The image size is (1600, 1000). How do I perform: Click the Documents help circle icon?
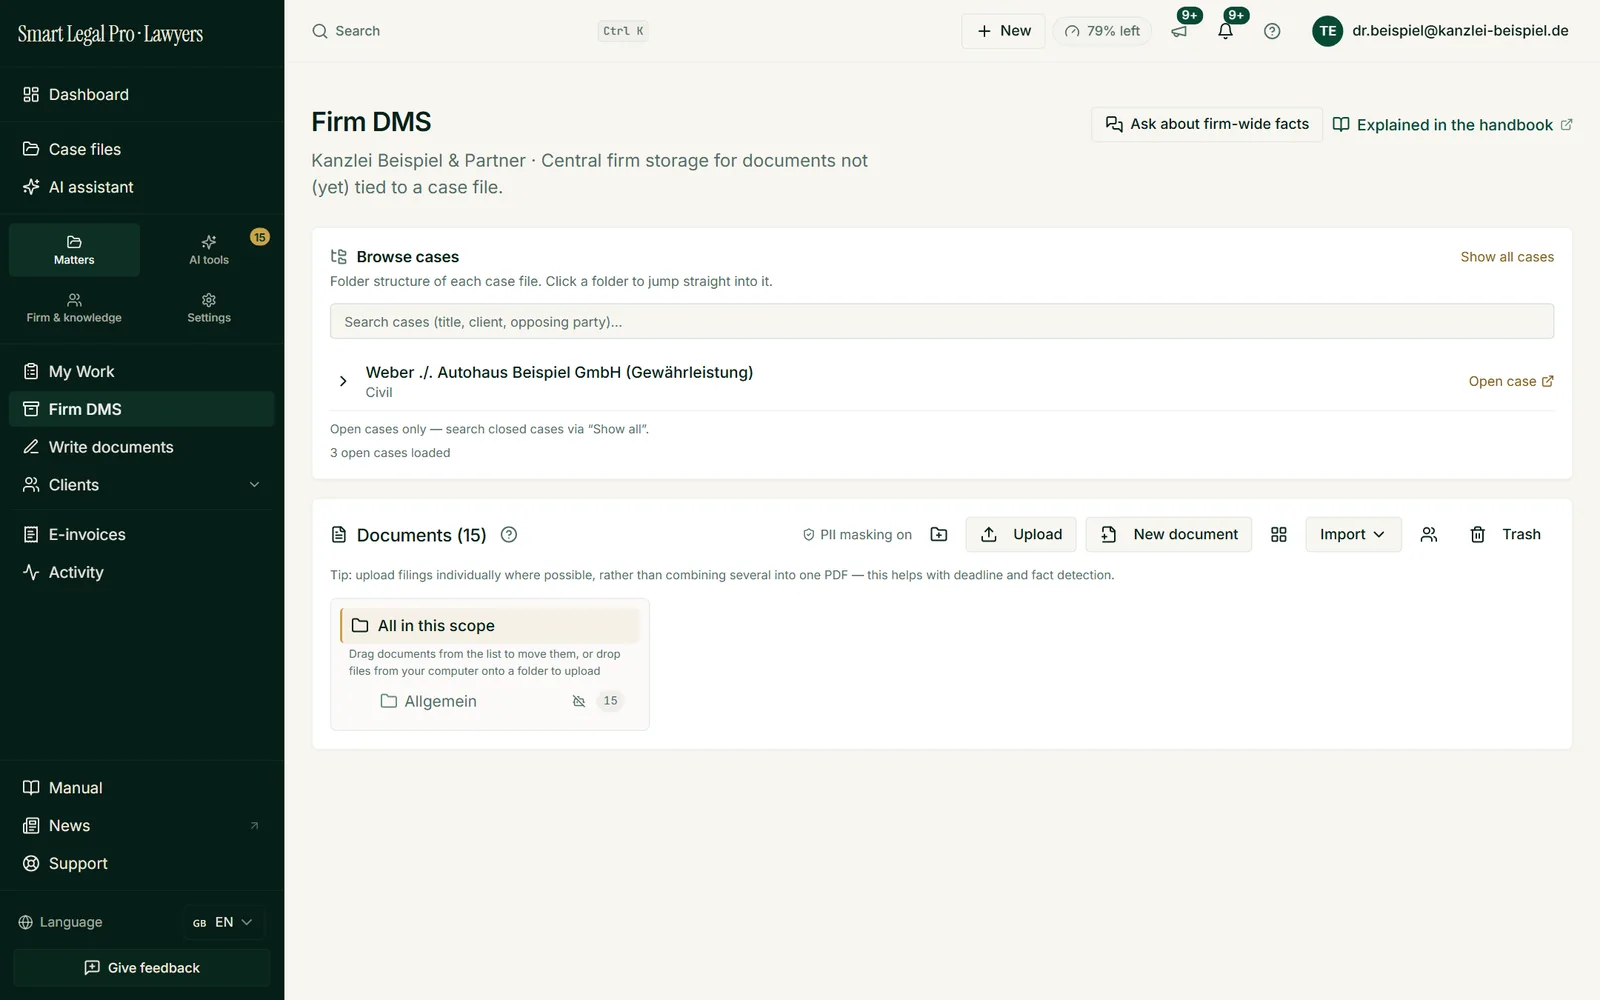(508, 534)
